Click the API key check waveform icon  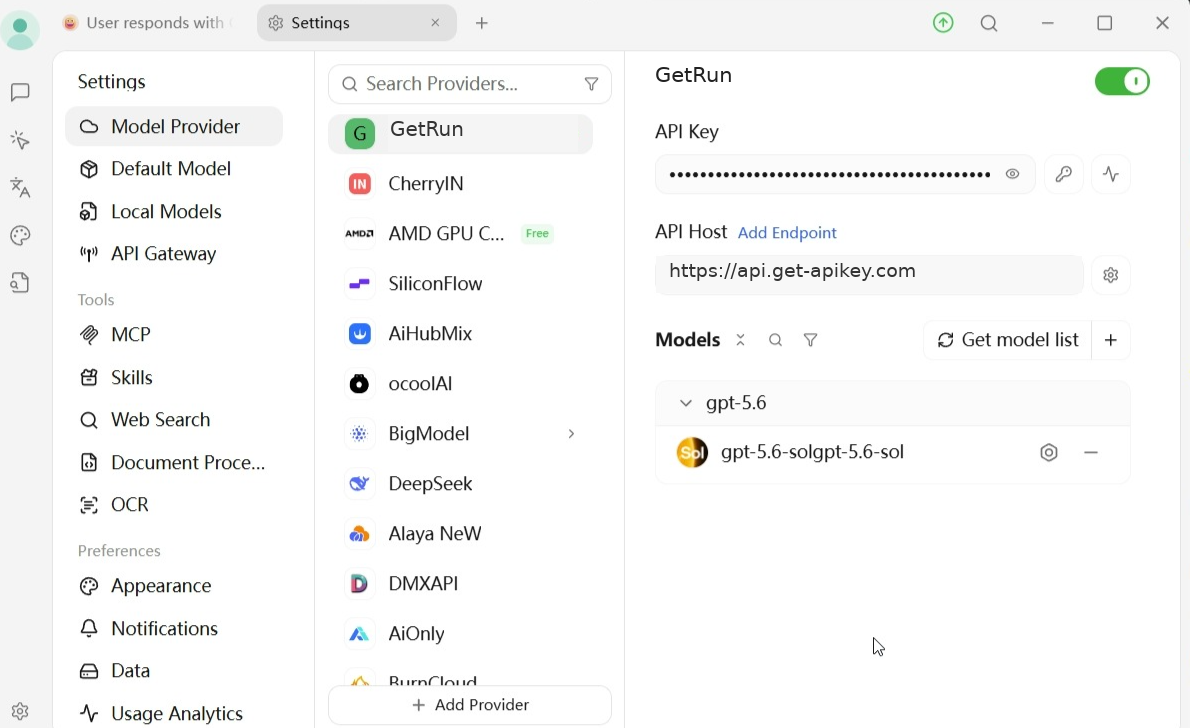coord(1110,174)
